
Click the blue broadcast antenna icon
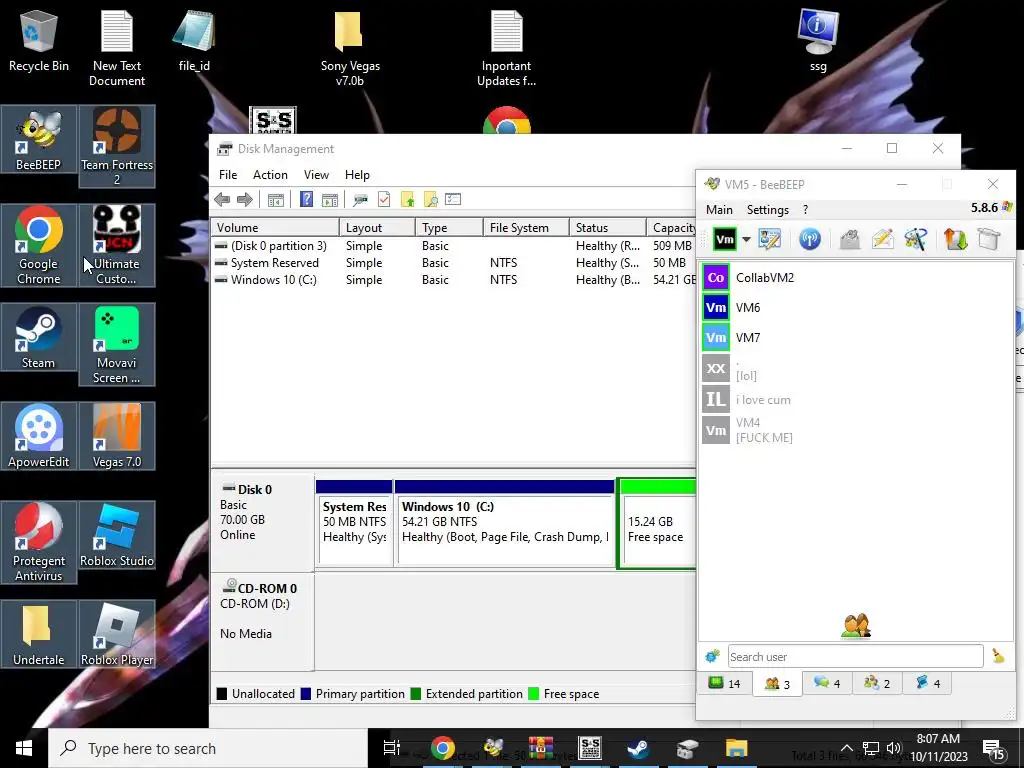click(x=810, y=240)
